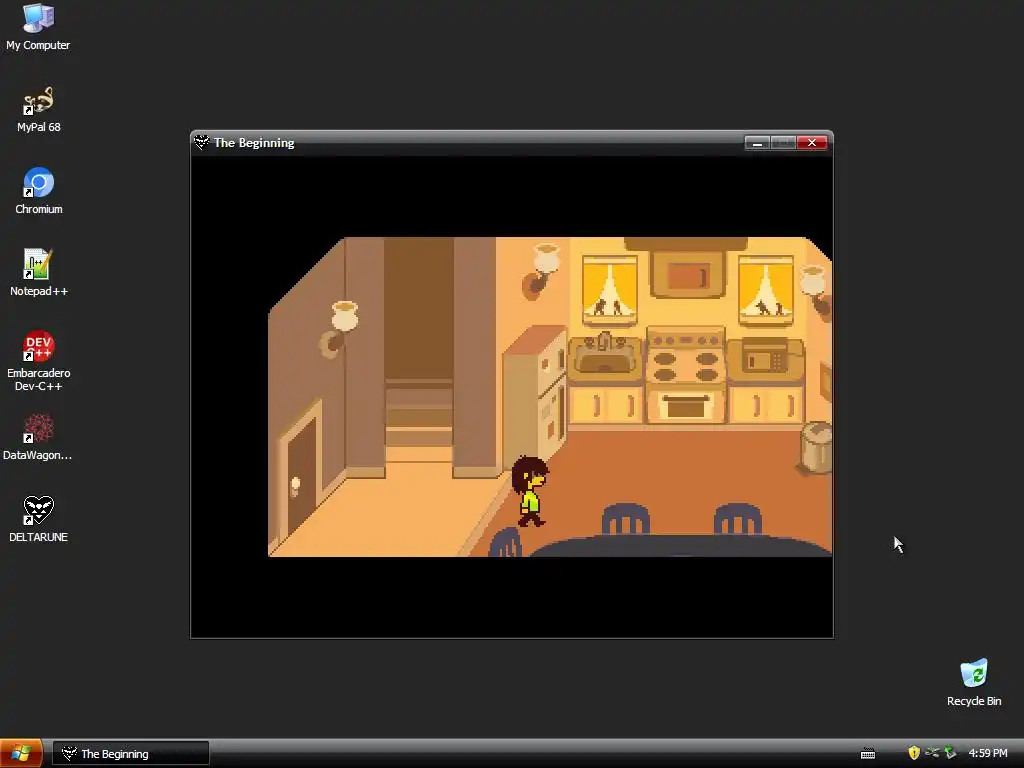Click The Beginning taskbar button

pos(131,754)
